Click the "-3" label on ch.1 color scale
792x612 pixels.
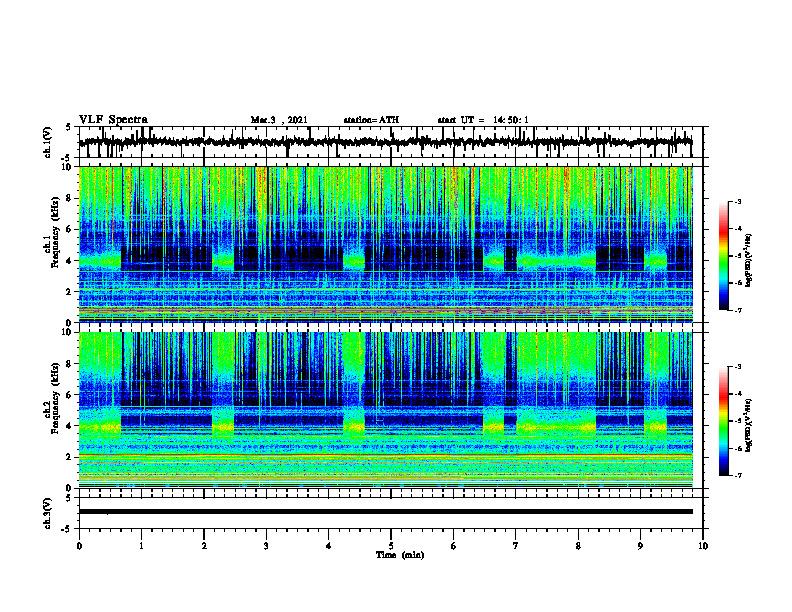pos(737,201)
